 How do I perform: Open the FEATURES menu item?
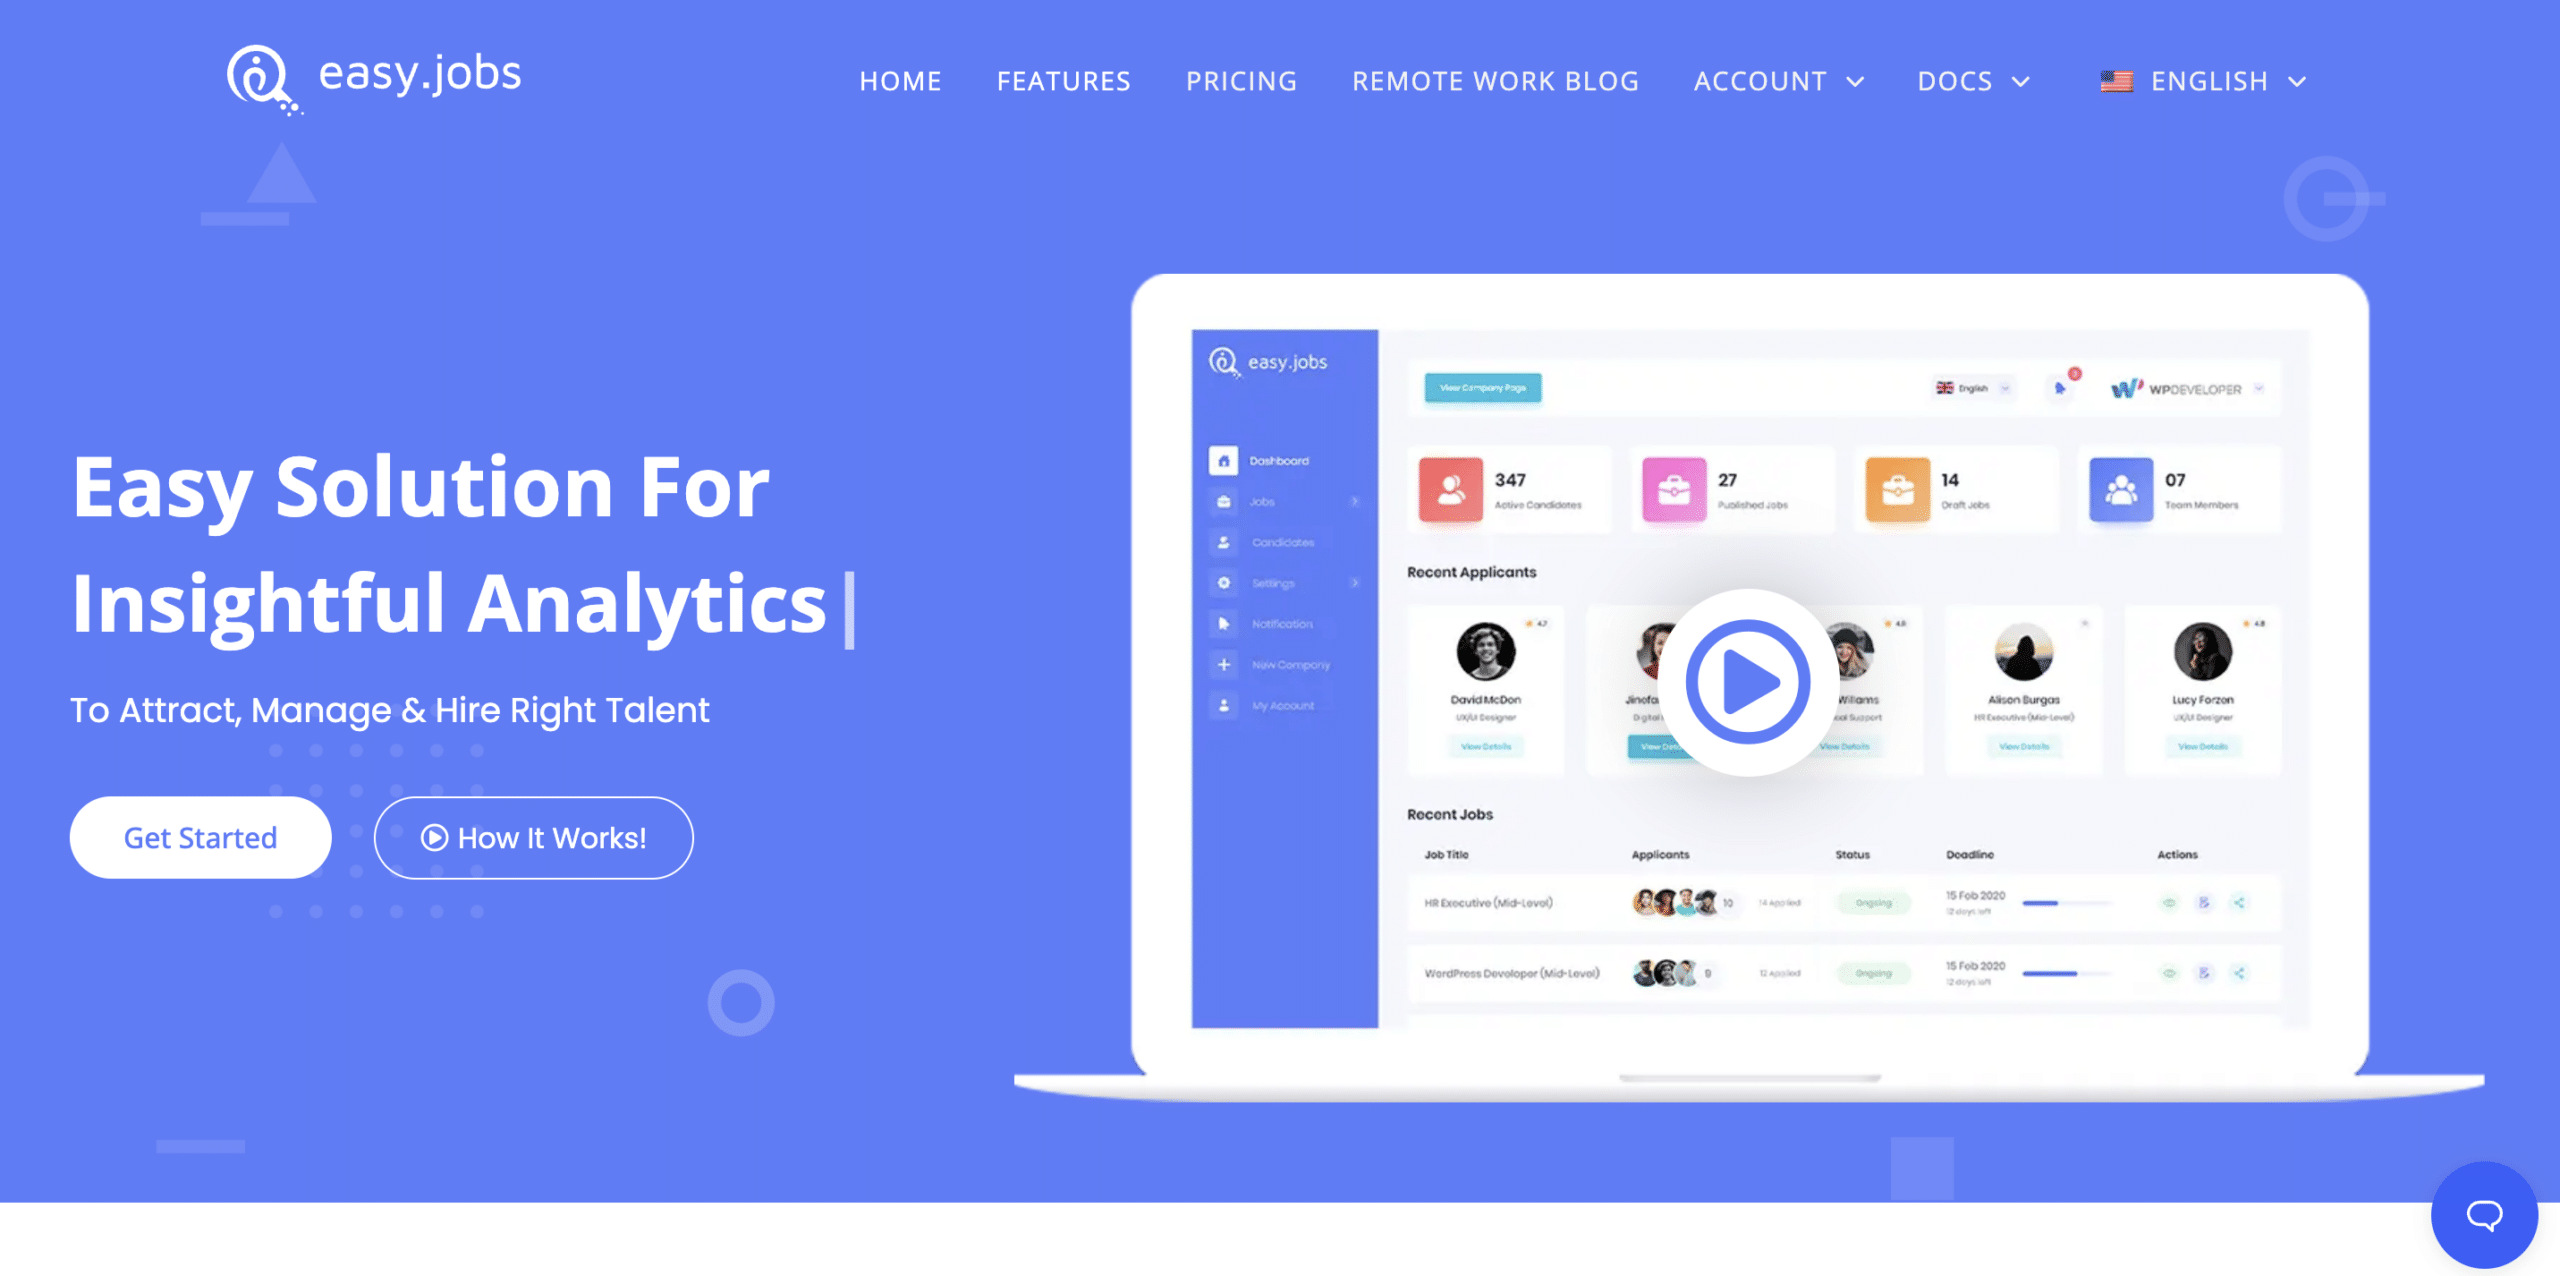click(x=1063, y=82)
